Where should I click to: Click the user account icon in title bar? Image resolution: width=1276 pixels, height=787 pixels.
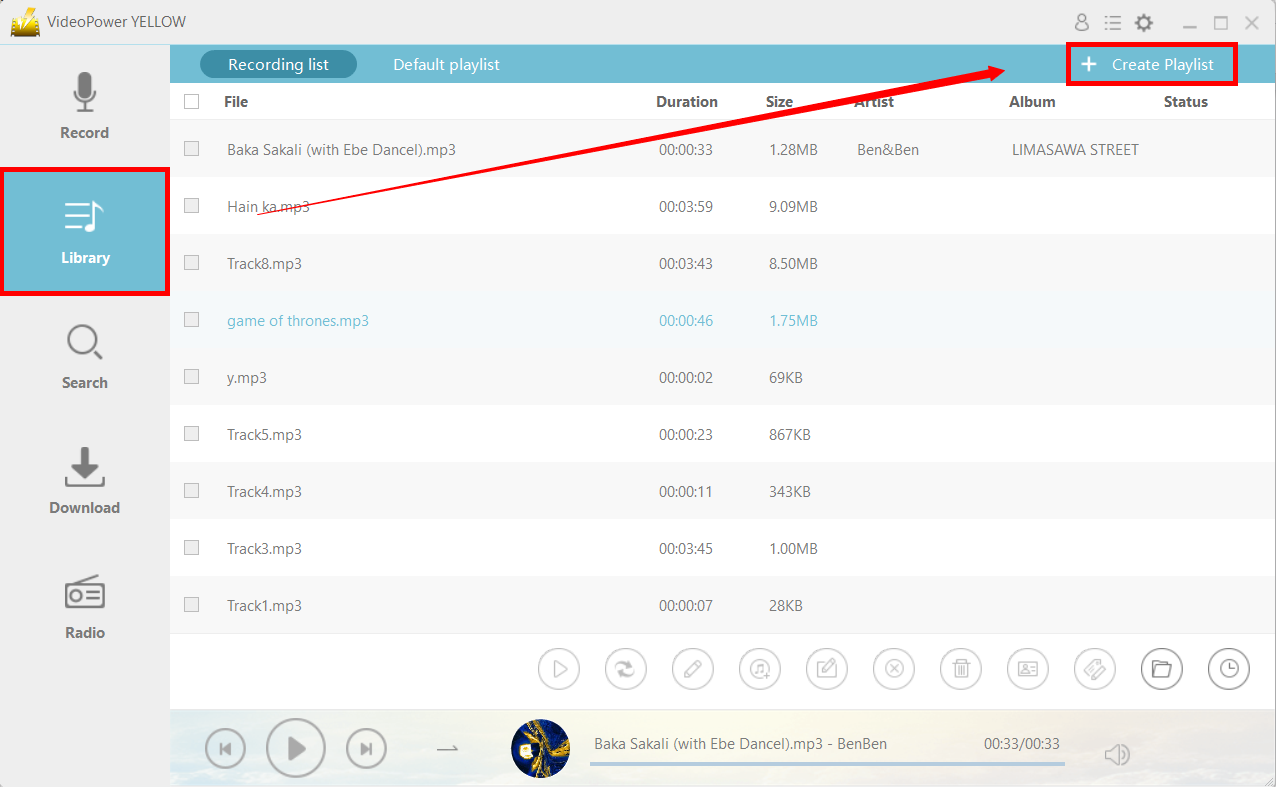coord(1081,23)
